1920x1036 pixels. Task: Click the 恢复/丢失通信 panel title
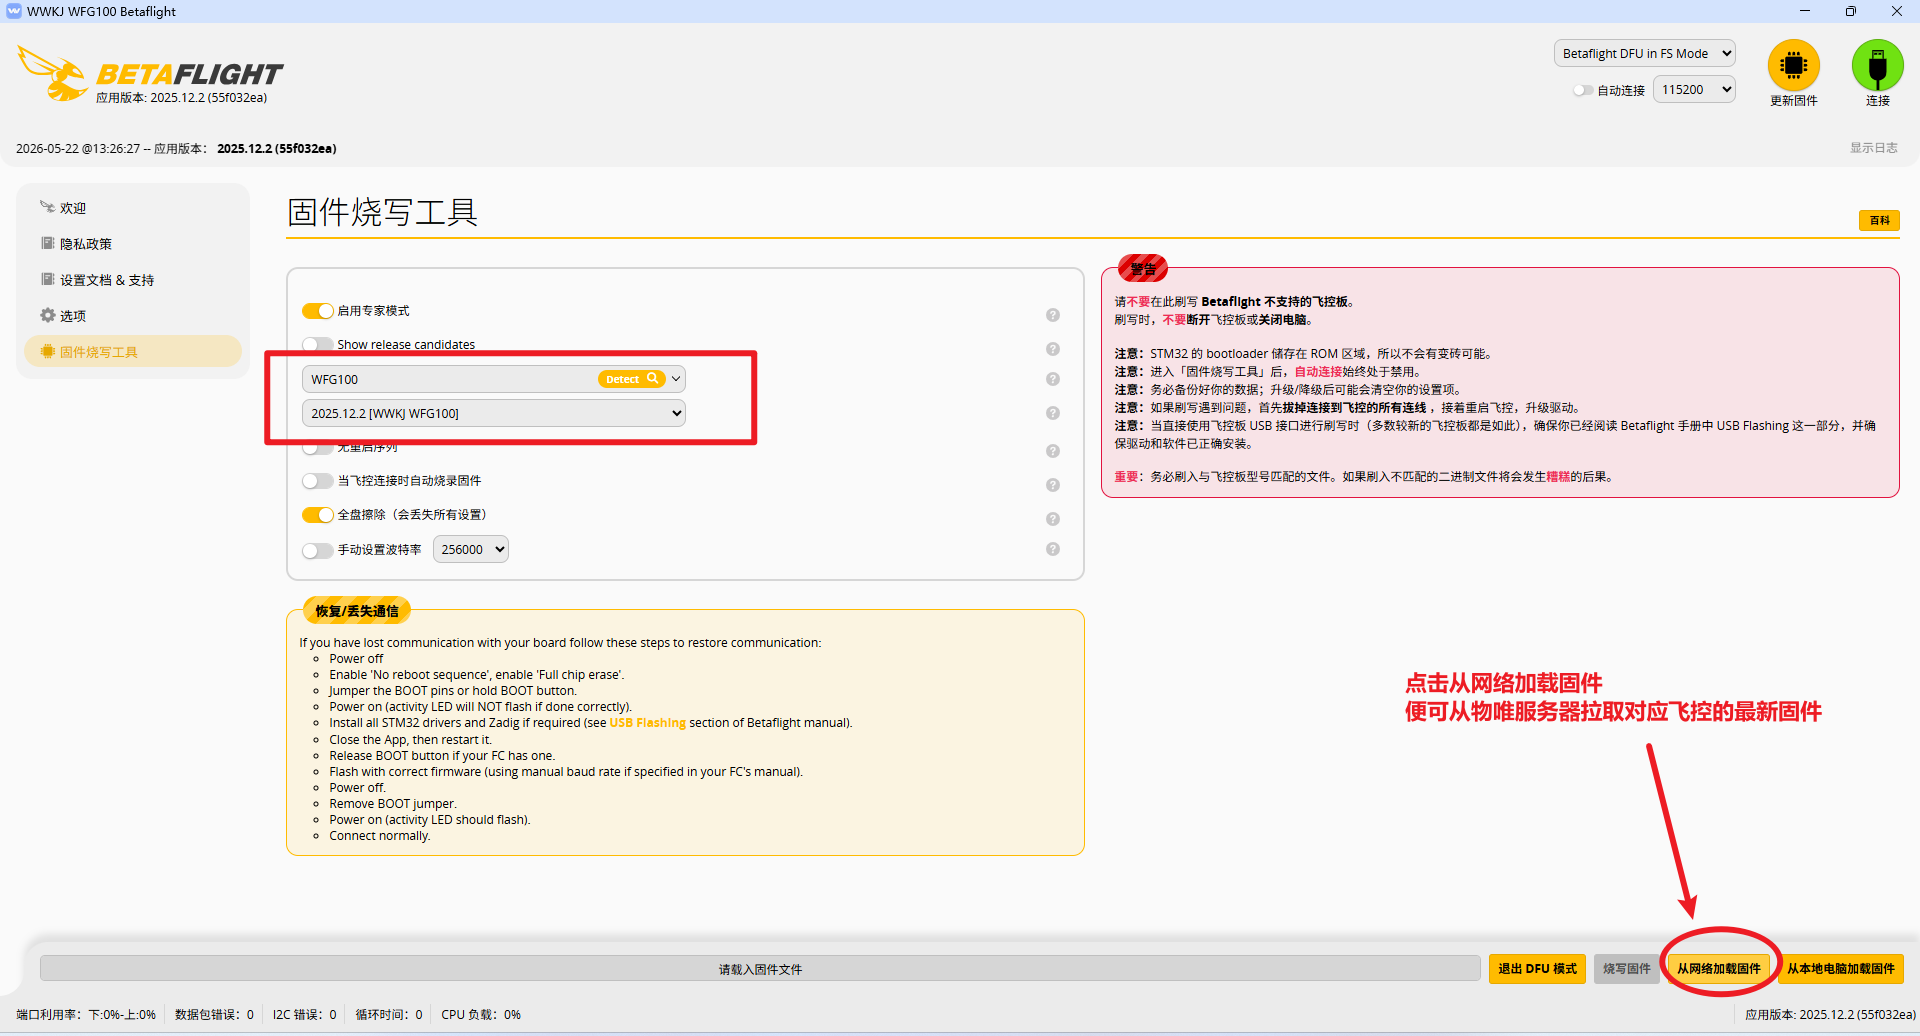tap(357, 611)
